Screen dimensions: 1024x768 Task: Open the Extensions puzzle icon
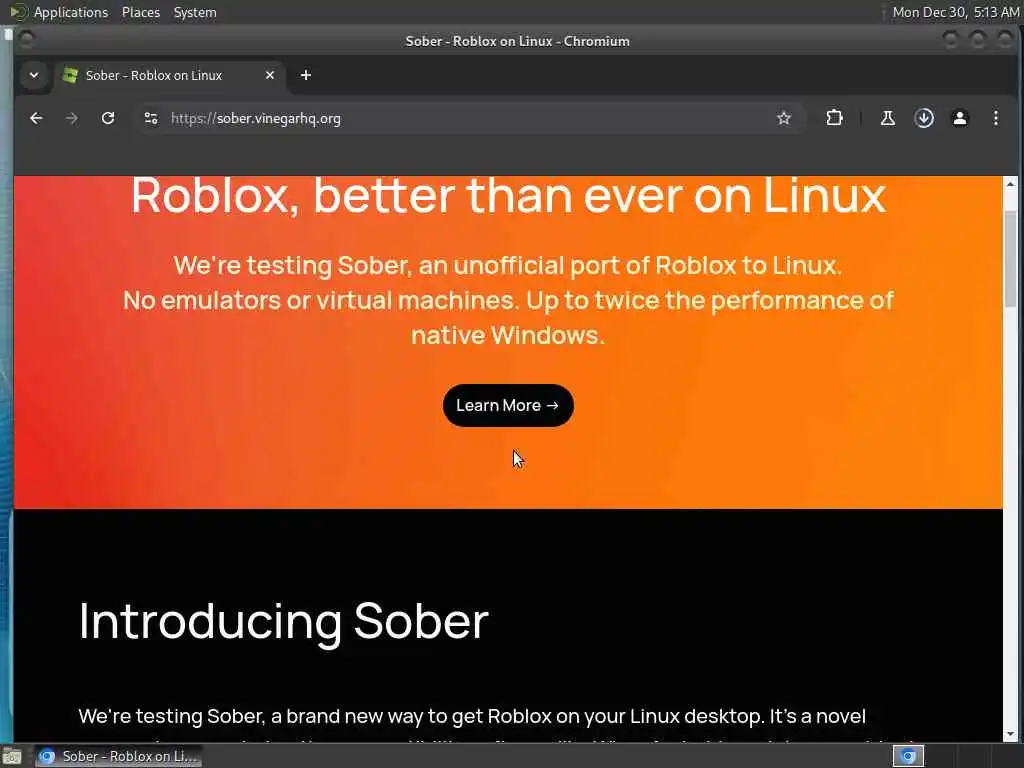(834, 118)
